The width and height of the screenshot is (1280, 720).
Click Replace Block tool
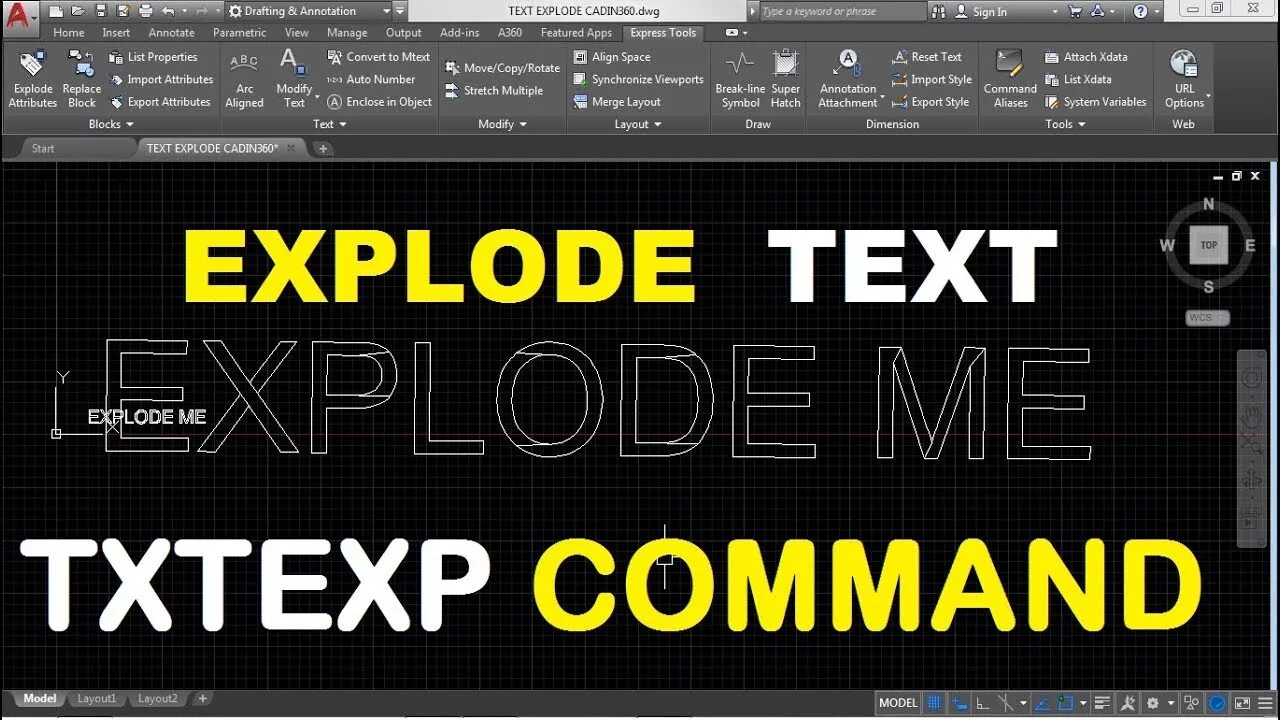click(82, 79)
